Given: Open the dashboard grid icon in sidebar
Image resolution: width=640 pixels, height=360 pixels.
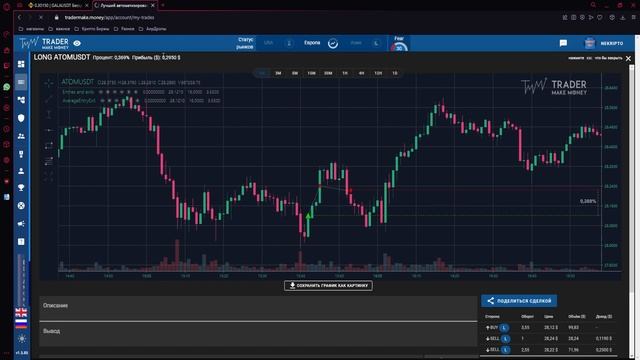Looking at the screenshot, I should (x=21, y=64).
